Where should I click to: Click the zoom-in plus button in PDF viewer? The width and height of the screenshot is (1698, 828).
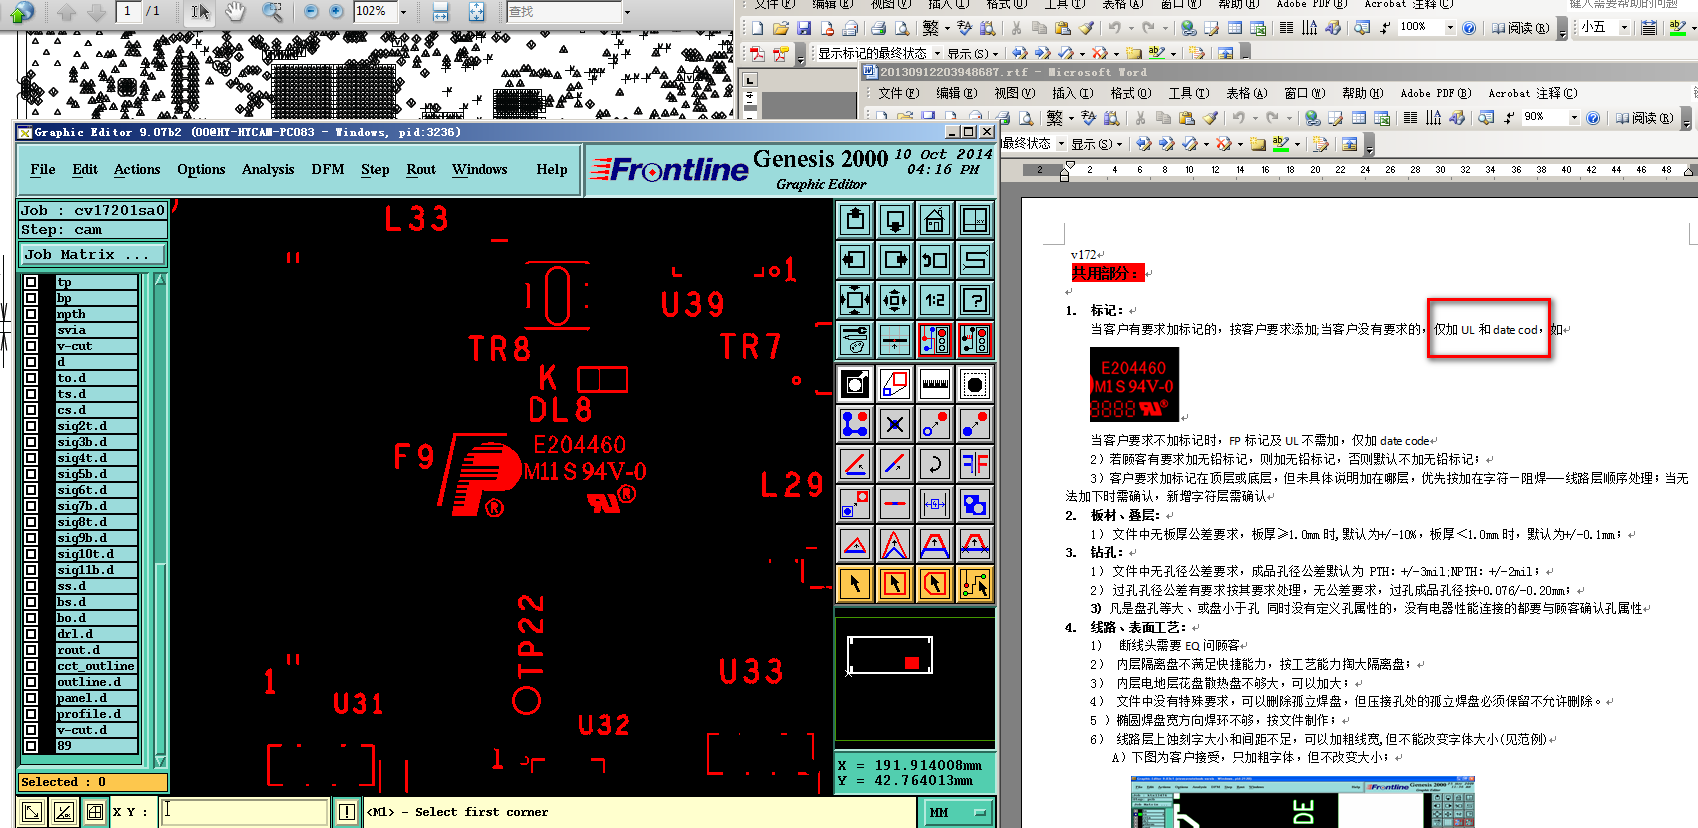coord(336,11)
